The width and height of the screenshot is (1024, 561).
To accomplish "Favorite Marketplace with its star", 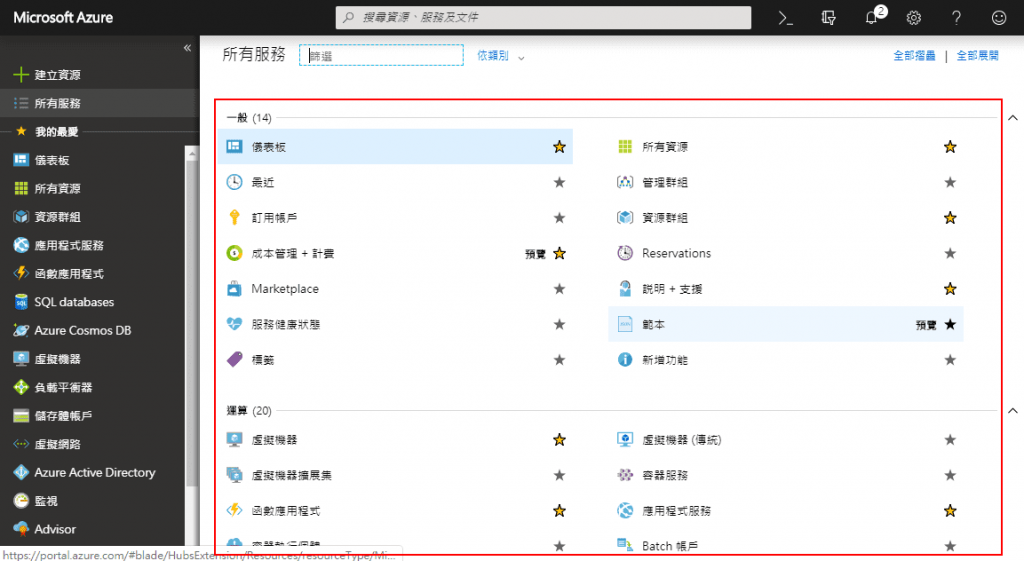I will (x=560, y=289).
